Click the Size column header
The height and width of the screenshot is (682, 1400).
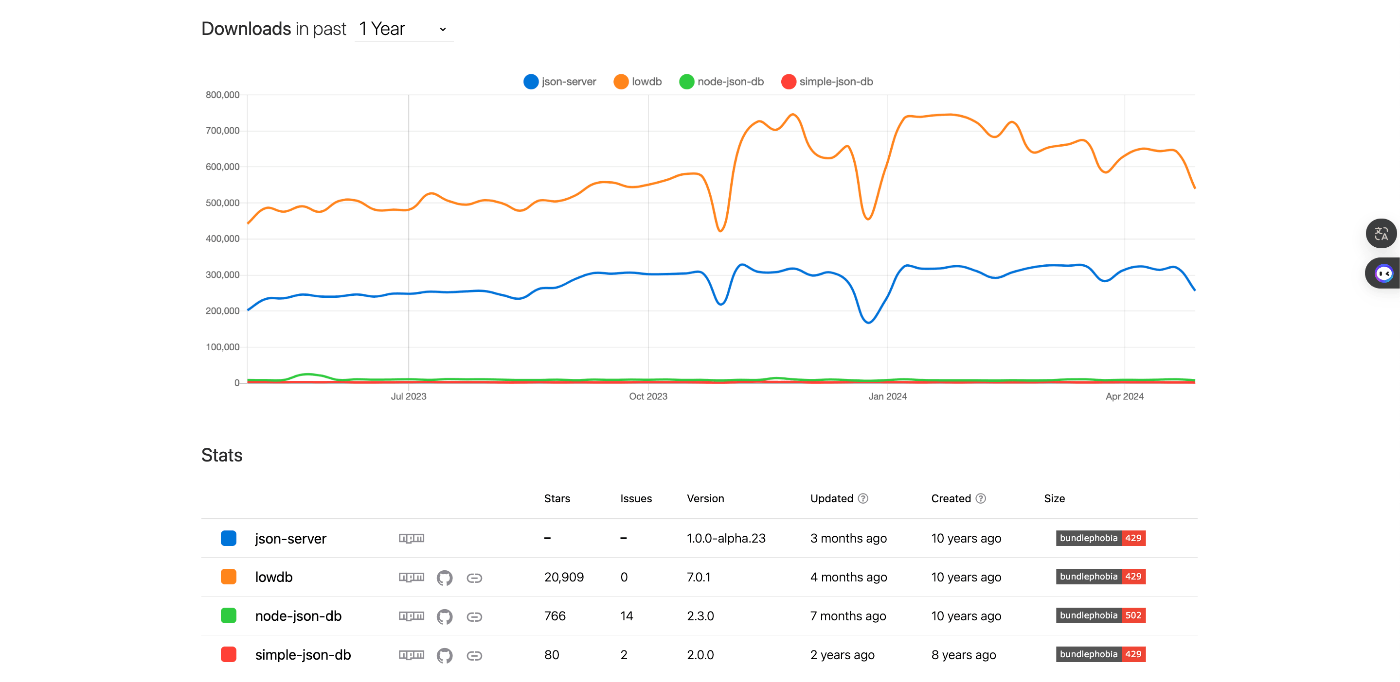click(x=1054, y=498)
